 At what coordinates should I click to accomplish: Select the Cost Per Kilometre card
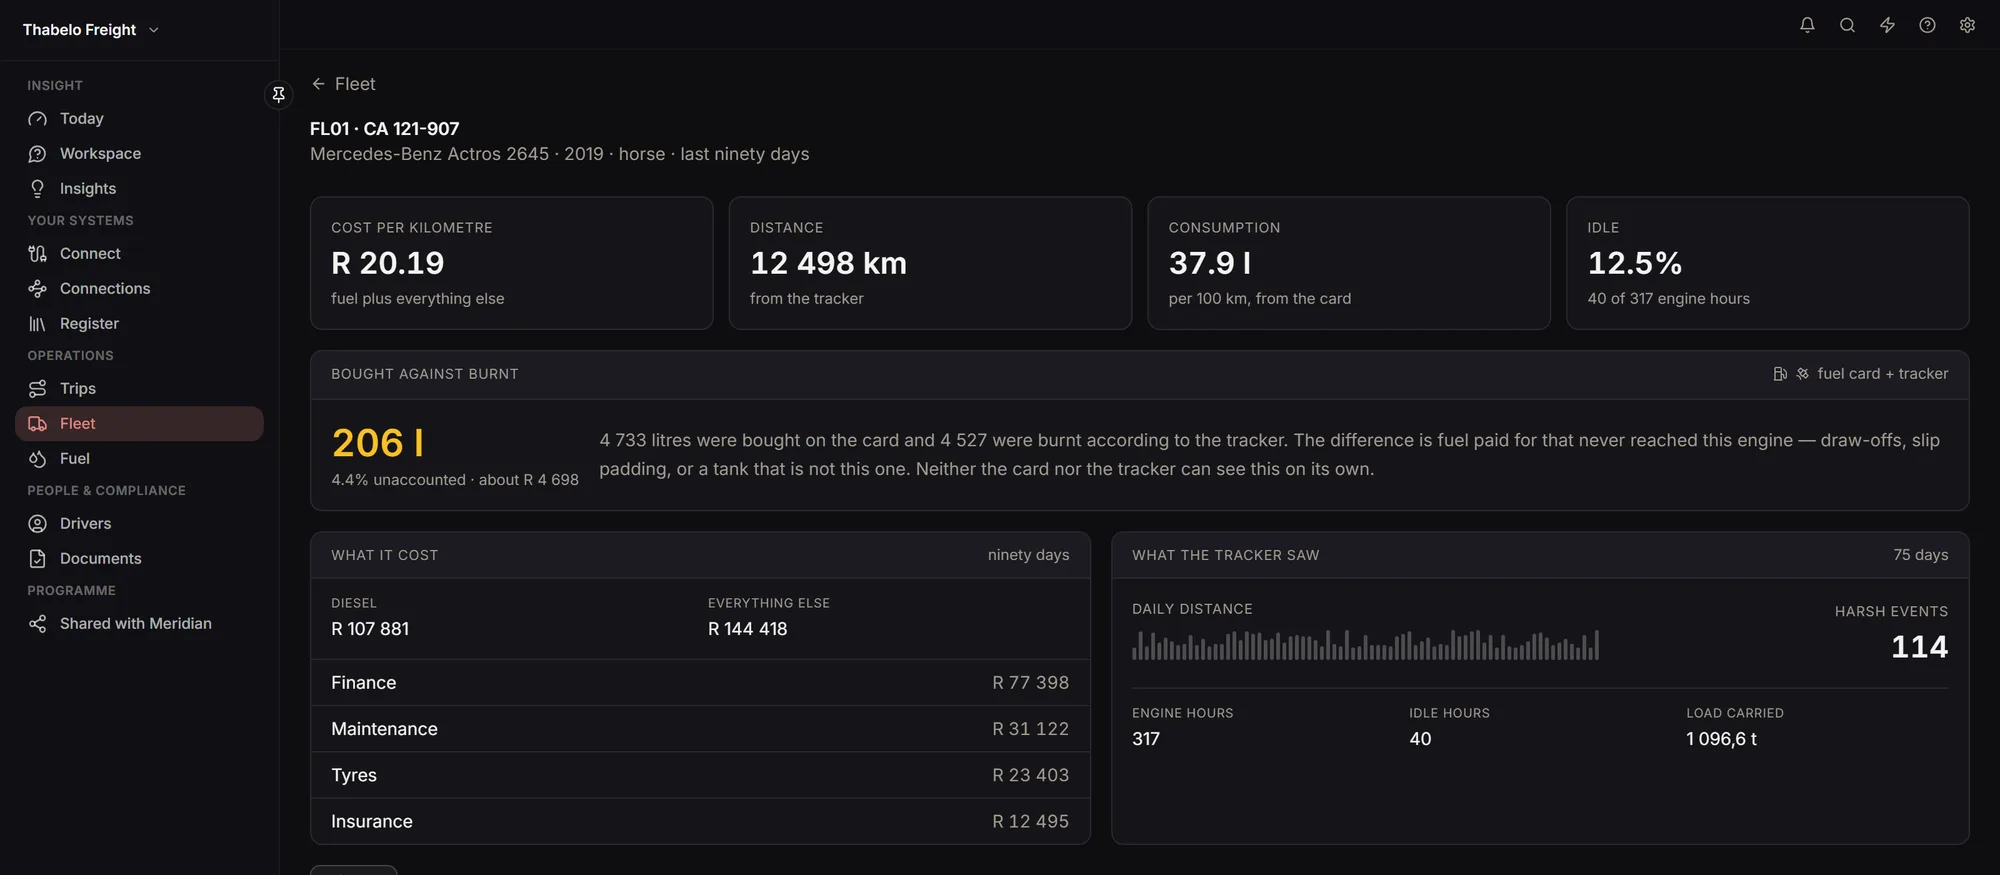click(x=511, y=263)
